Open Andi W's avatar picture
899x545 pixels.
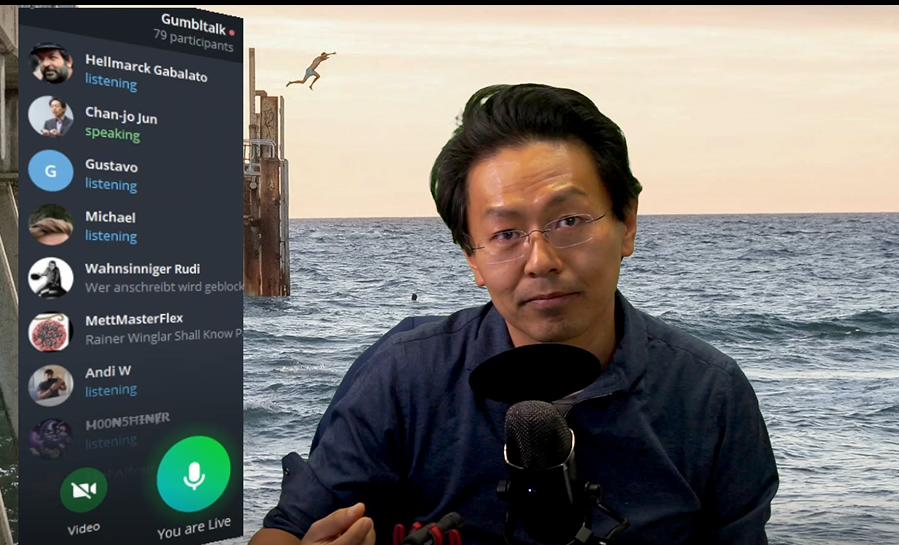pos(50,385)
